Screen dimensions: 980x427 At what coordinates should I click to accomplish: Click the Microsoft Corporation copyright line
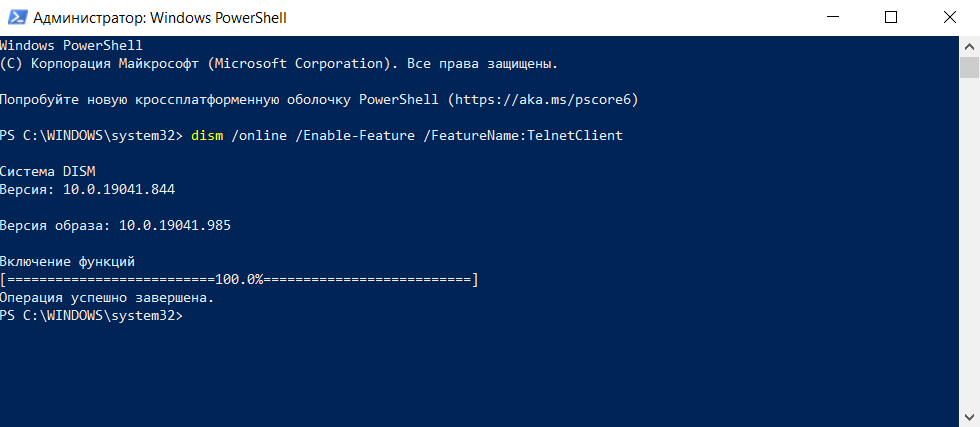279,63
